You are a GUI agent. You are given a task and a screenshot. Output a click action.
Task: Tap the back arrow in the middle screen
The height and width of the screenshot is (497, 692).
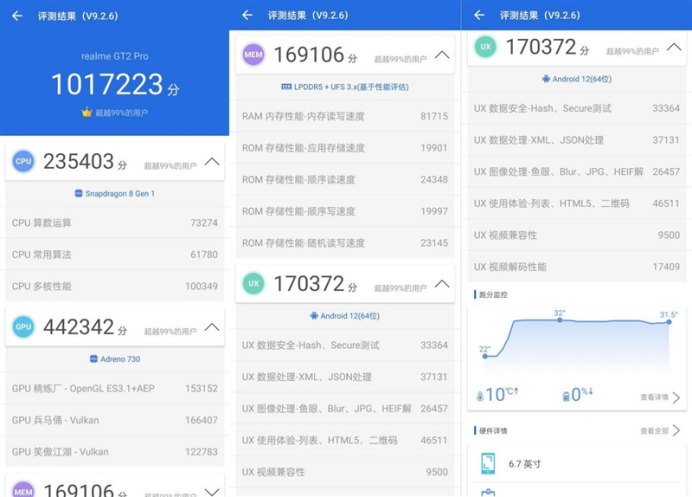(x=248, y=15)
